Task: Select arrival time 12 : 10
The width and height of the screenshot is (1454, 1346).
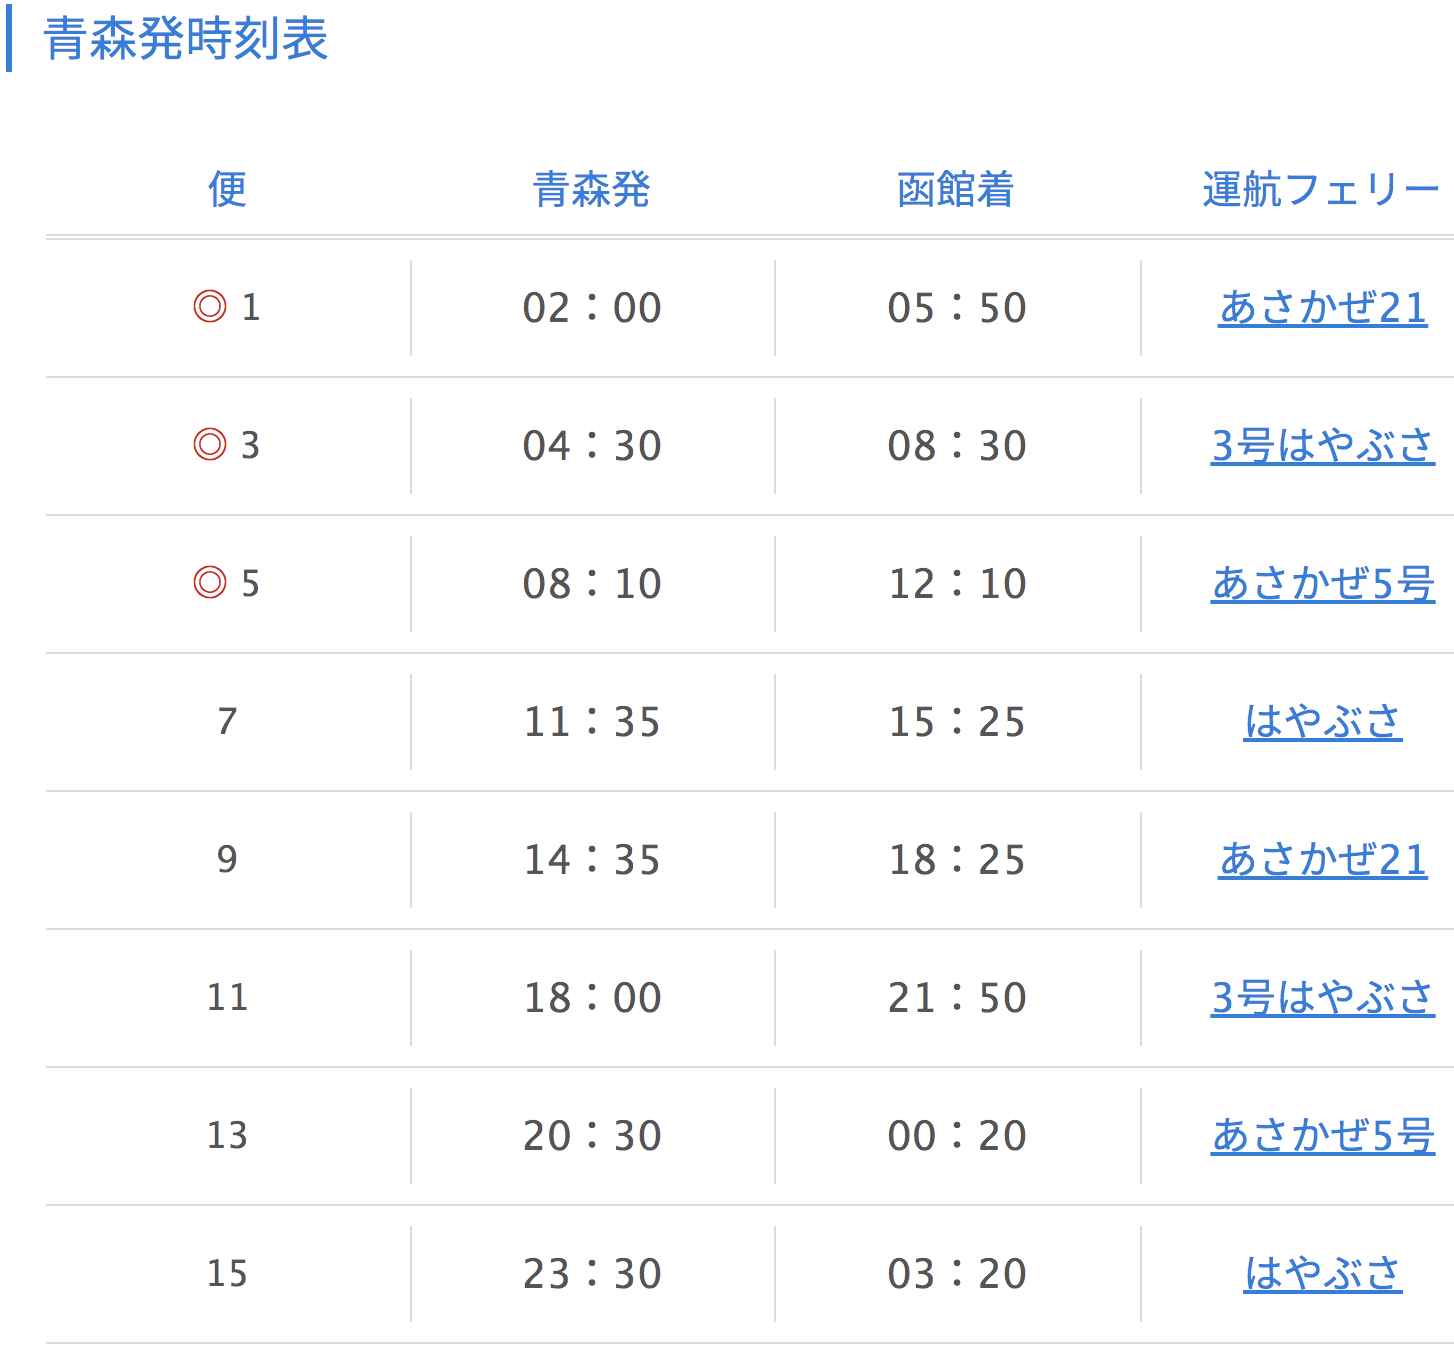Action: click(957, 584)
